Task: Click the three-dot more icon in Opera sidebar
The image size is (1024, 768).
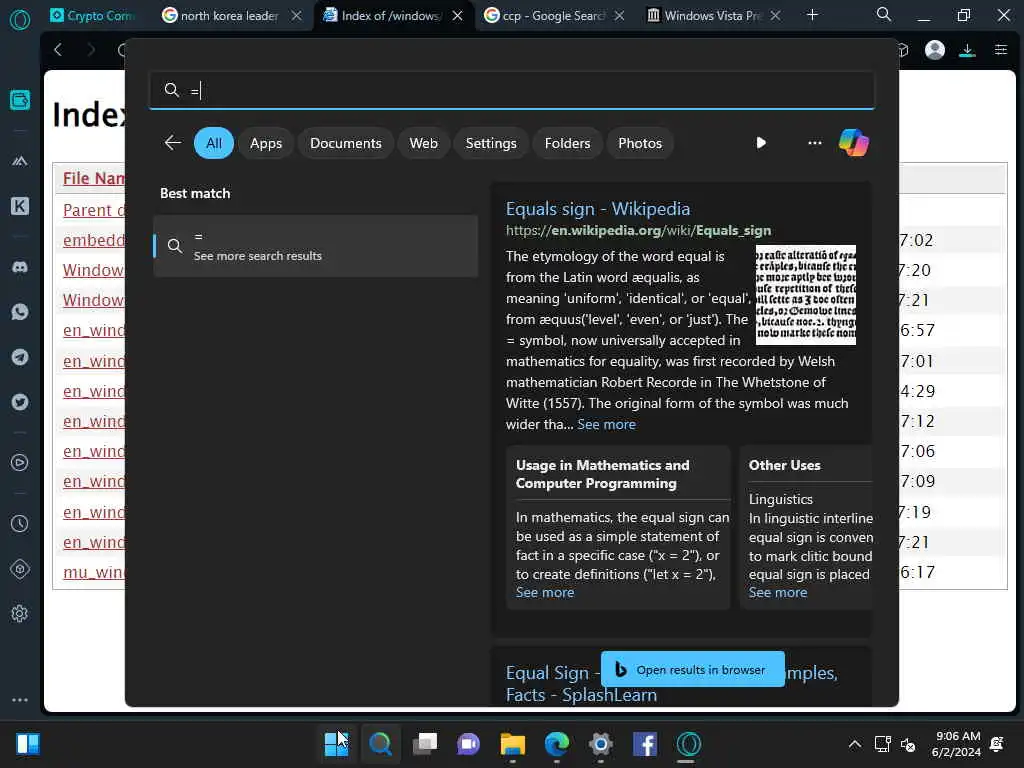Action: click(20, 699)
